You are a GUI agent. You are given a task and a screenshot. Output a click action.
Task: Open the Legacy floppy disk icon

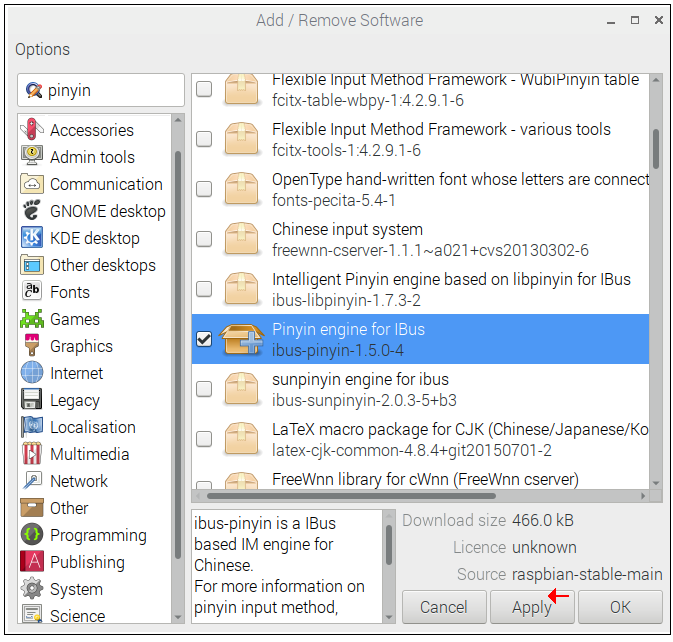(32, 400)
